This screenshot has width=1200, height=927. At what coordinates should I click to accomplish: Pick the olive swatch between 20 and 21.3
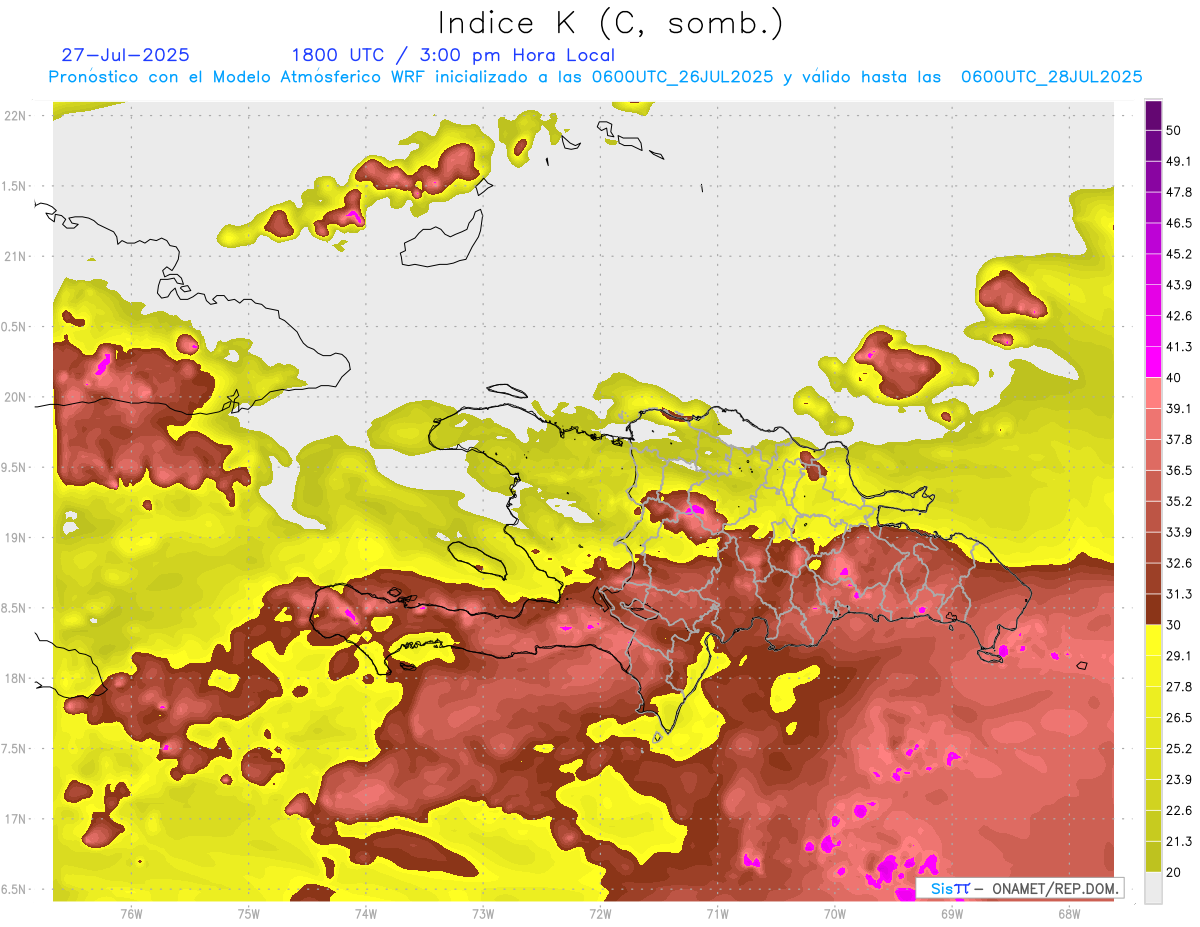point(1153,856)
